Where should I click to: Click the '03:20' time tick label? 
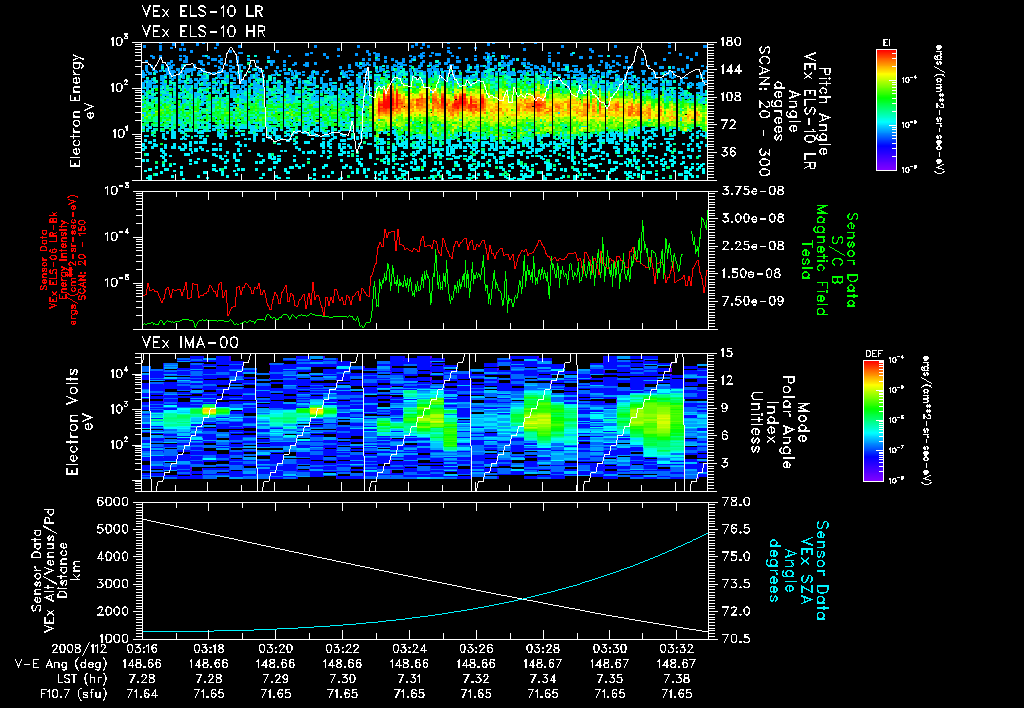[x=276, y=649]
